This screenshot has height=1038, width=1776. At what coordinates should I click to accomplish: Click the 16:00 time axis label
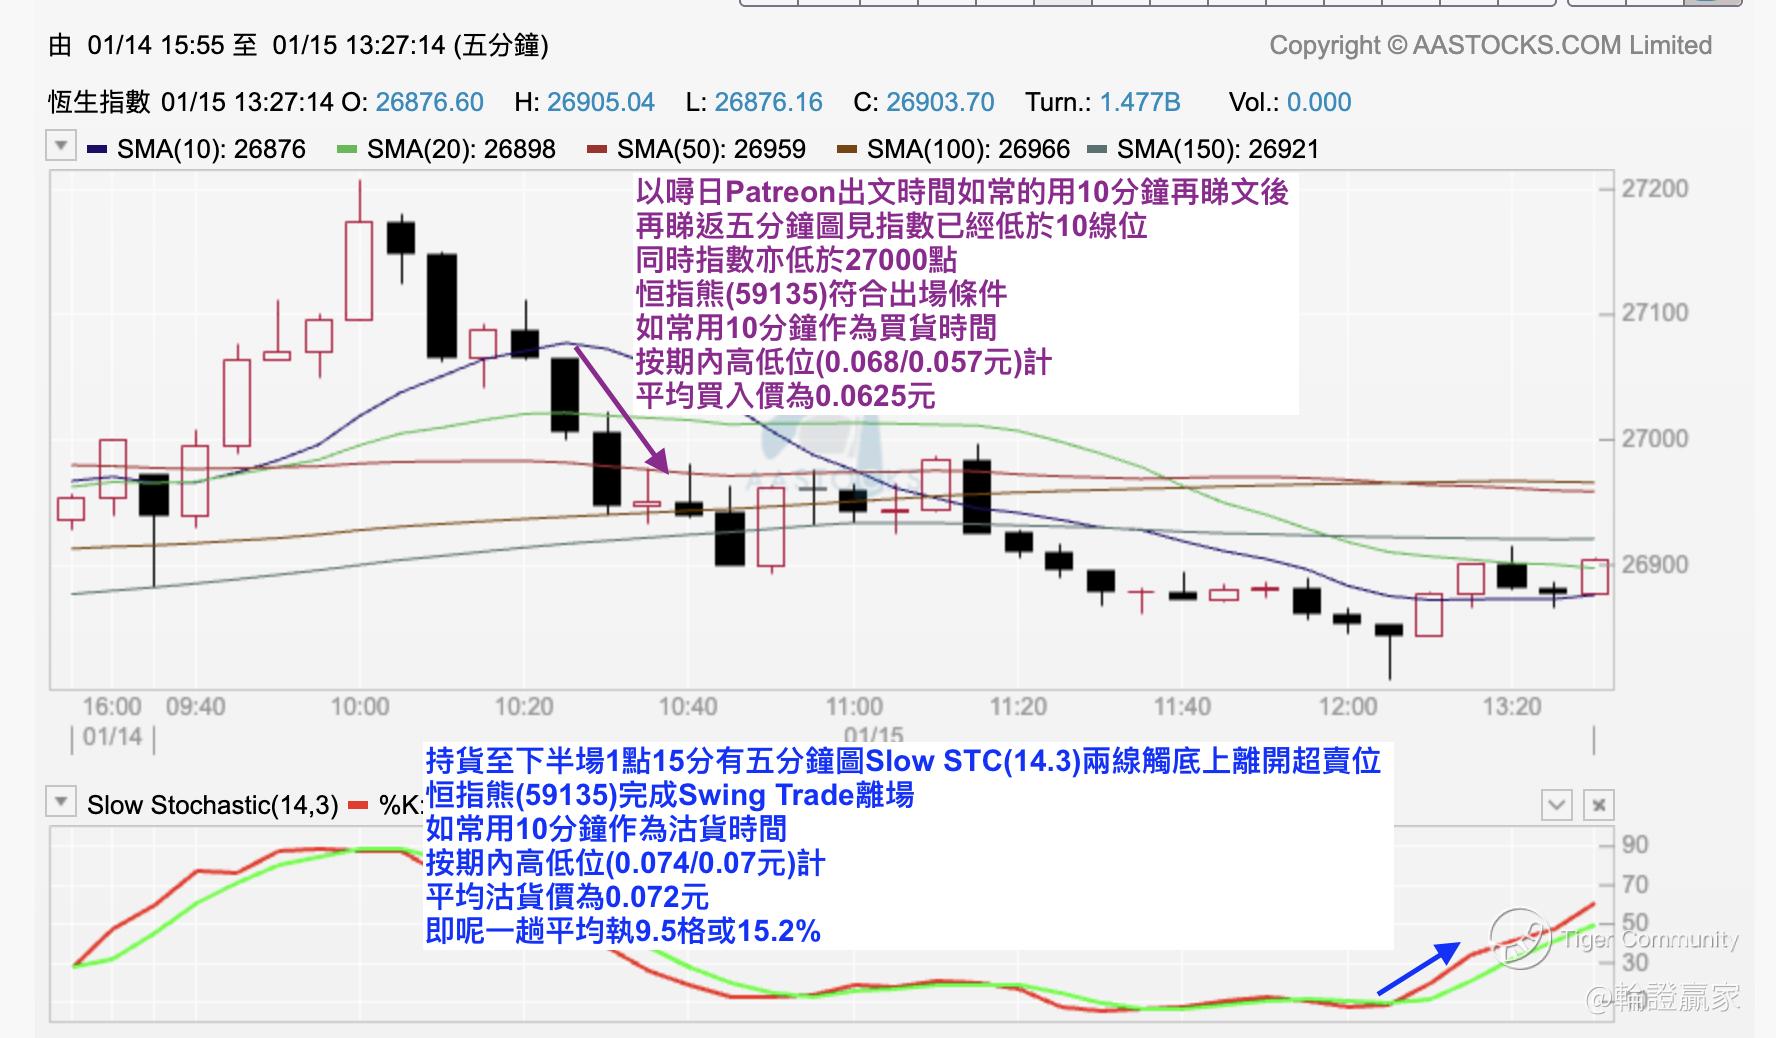pyautogui.click(x=112, y=707)
